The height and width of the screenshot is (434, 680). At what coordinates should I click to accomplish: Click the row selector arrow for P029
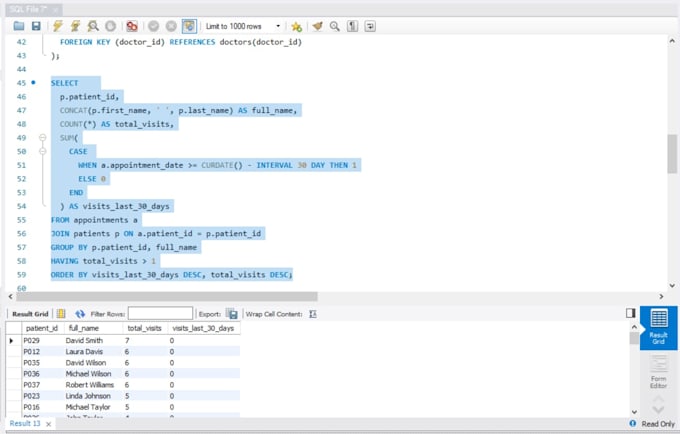(x=12, y=340)
